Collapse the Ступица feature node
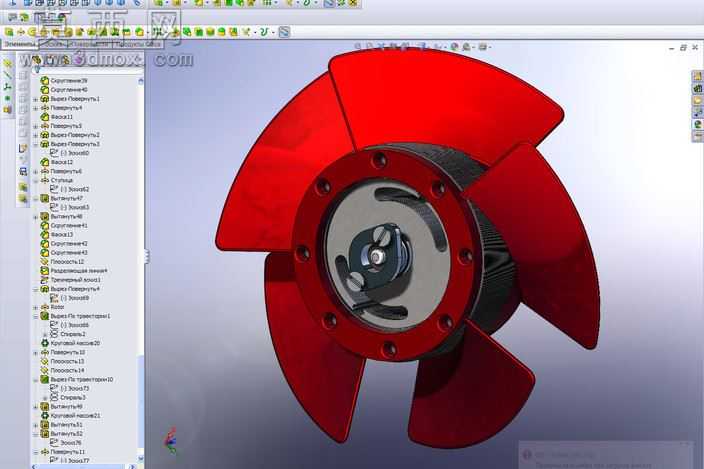This screenshot has height=469, width=704. [x=36, y=180]
